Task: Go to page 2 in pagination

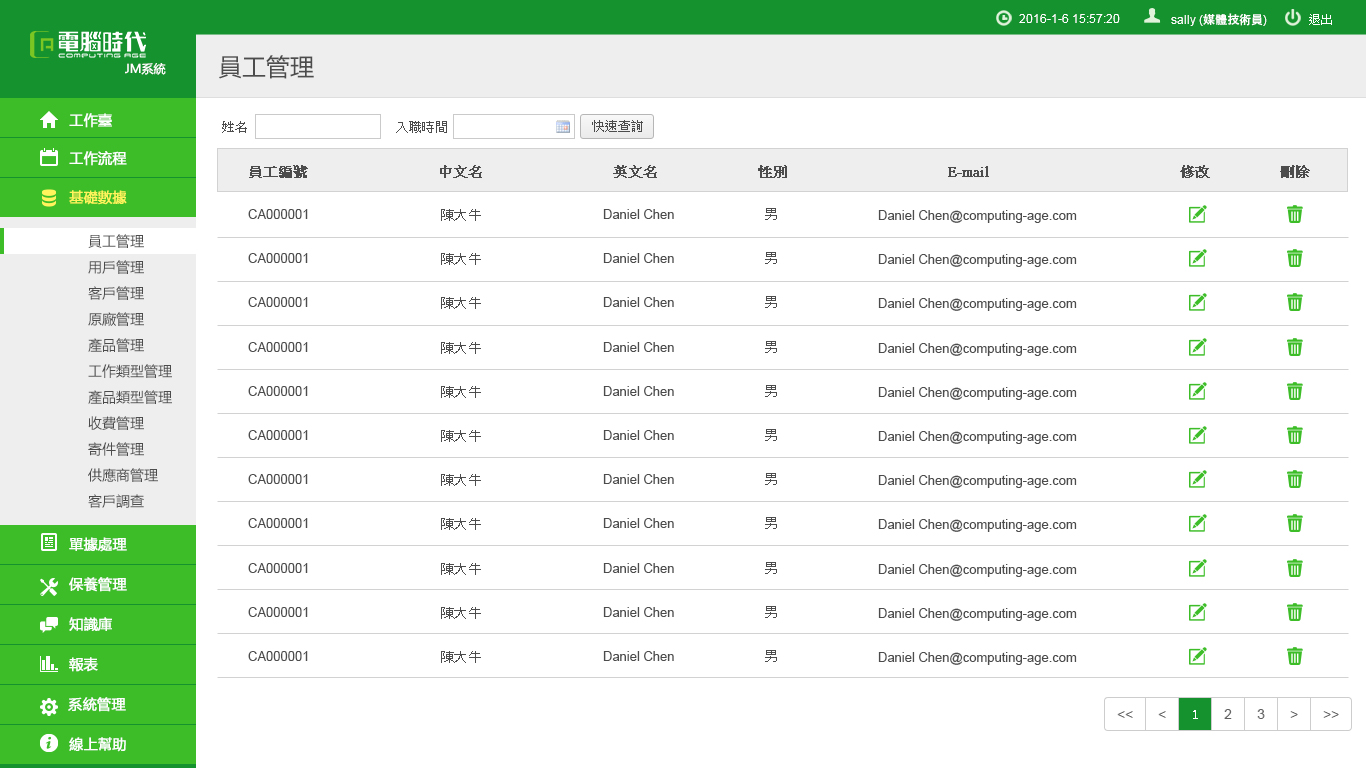Action: pos(1227,714)
